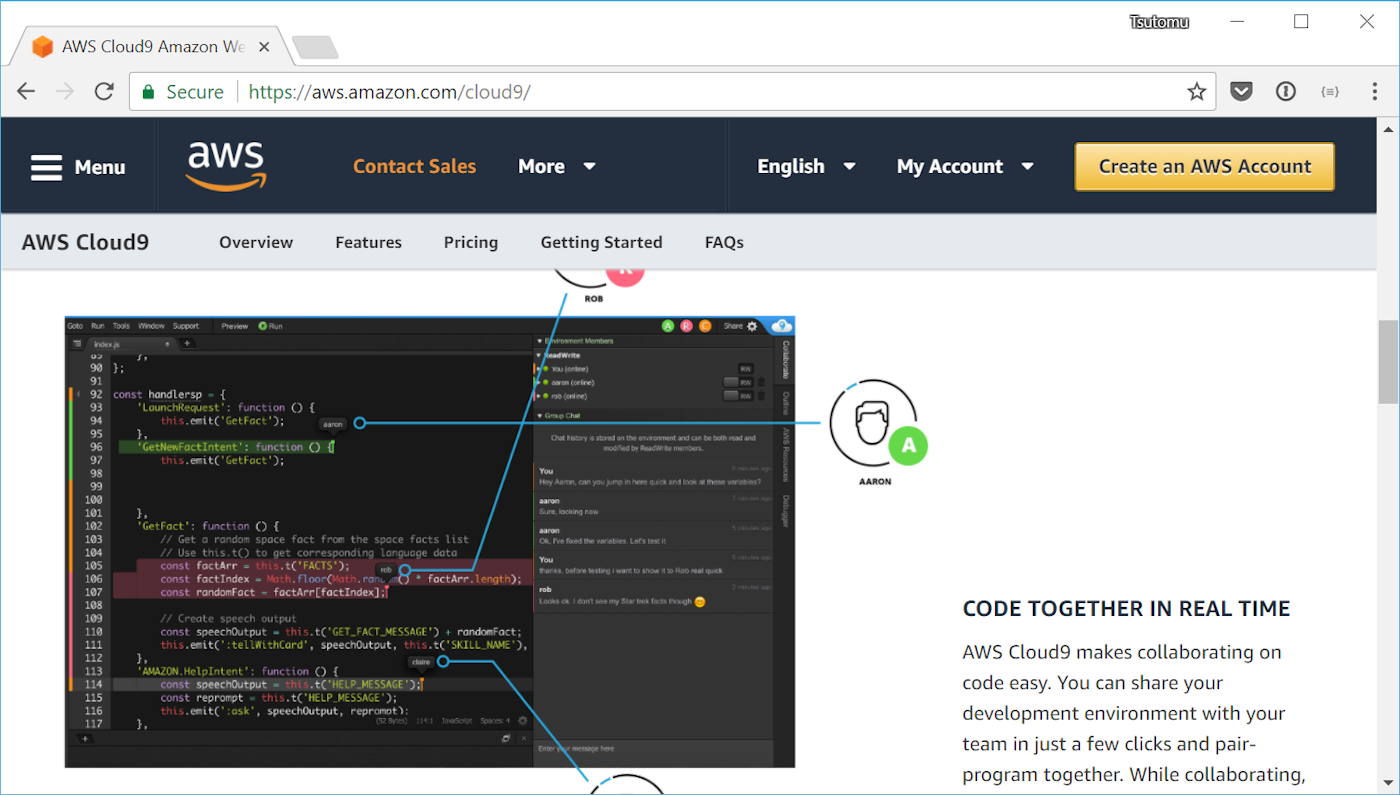Screen dimensions: 1400x795
Task: Click the Share gear icon in the IDE
Action: click(x=752, y=326)
